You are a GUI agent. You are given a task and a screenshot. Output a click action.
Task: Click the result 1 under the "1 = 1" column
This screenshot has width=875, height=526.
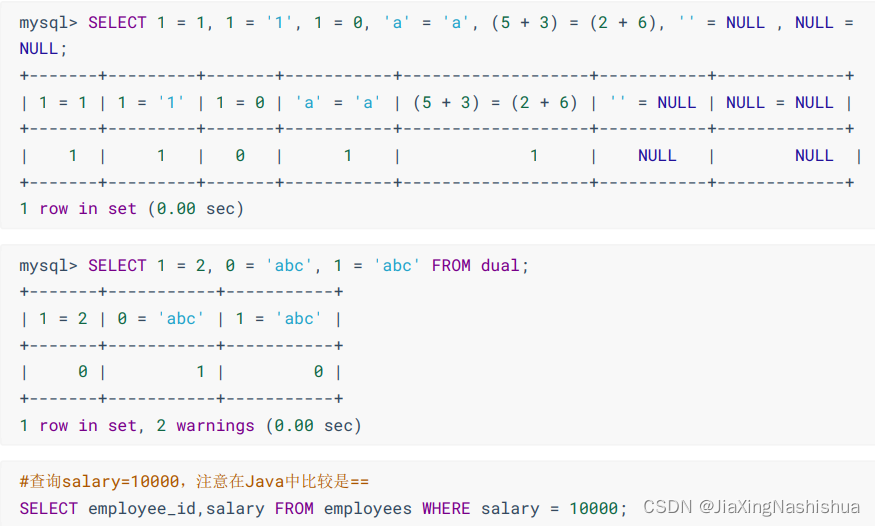[73, 156]
